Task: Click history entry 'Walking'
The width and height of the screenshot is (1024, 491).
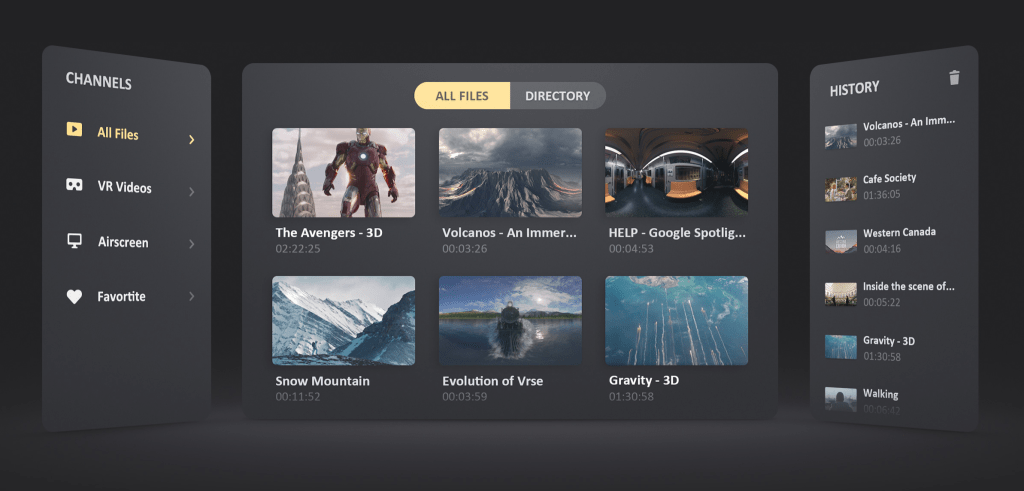Action: point(880,394)
